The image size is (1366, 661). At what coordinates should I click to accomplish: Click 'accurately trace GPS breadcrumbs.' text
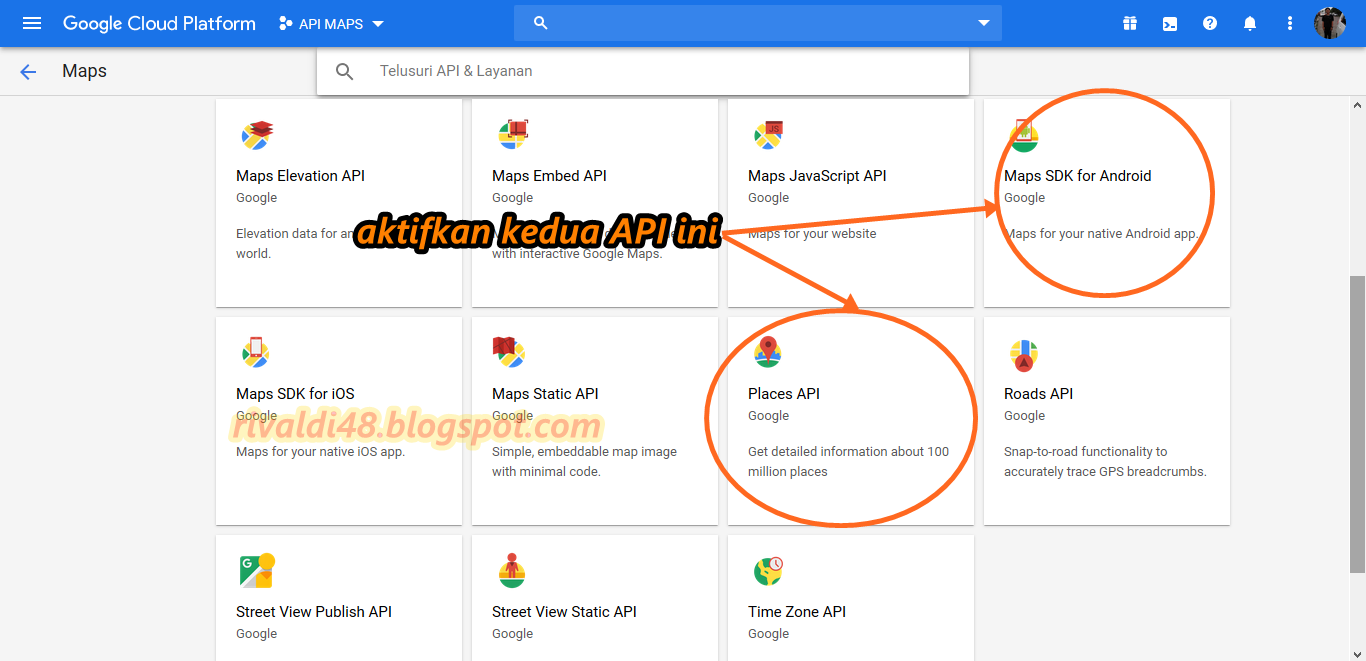coord(1105,472)
